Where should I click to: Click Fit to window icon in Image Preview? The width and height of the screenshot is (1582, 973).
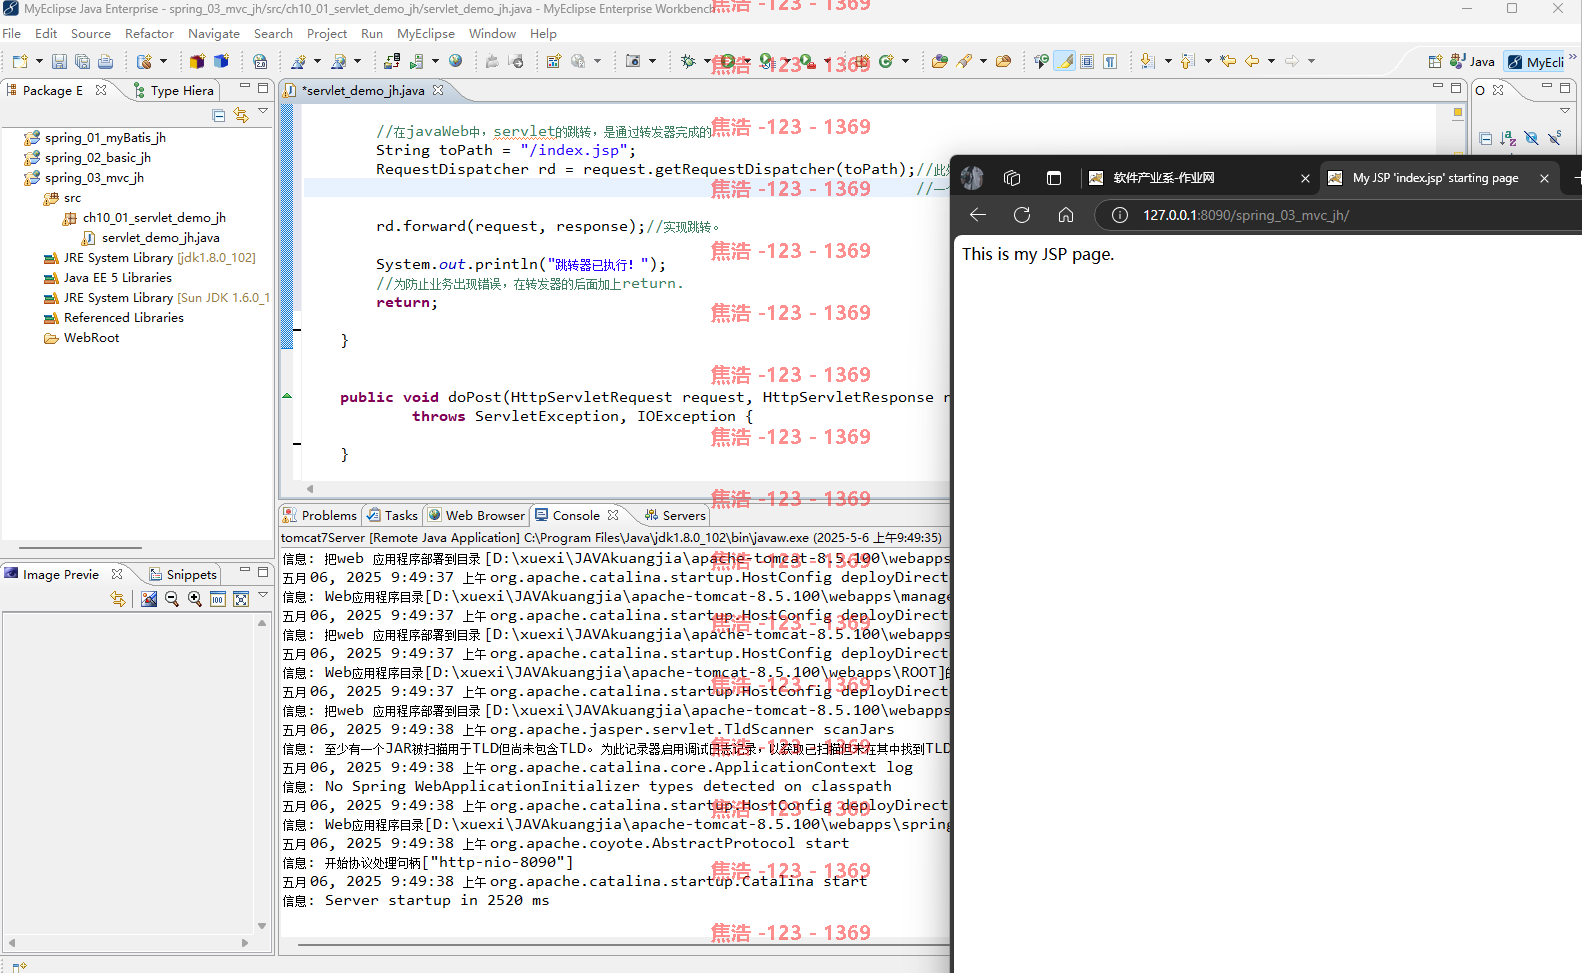click(x=241, y=599)
